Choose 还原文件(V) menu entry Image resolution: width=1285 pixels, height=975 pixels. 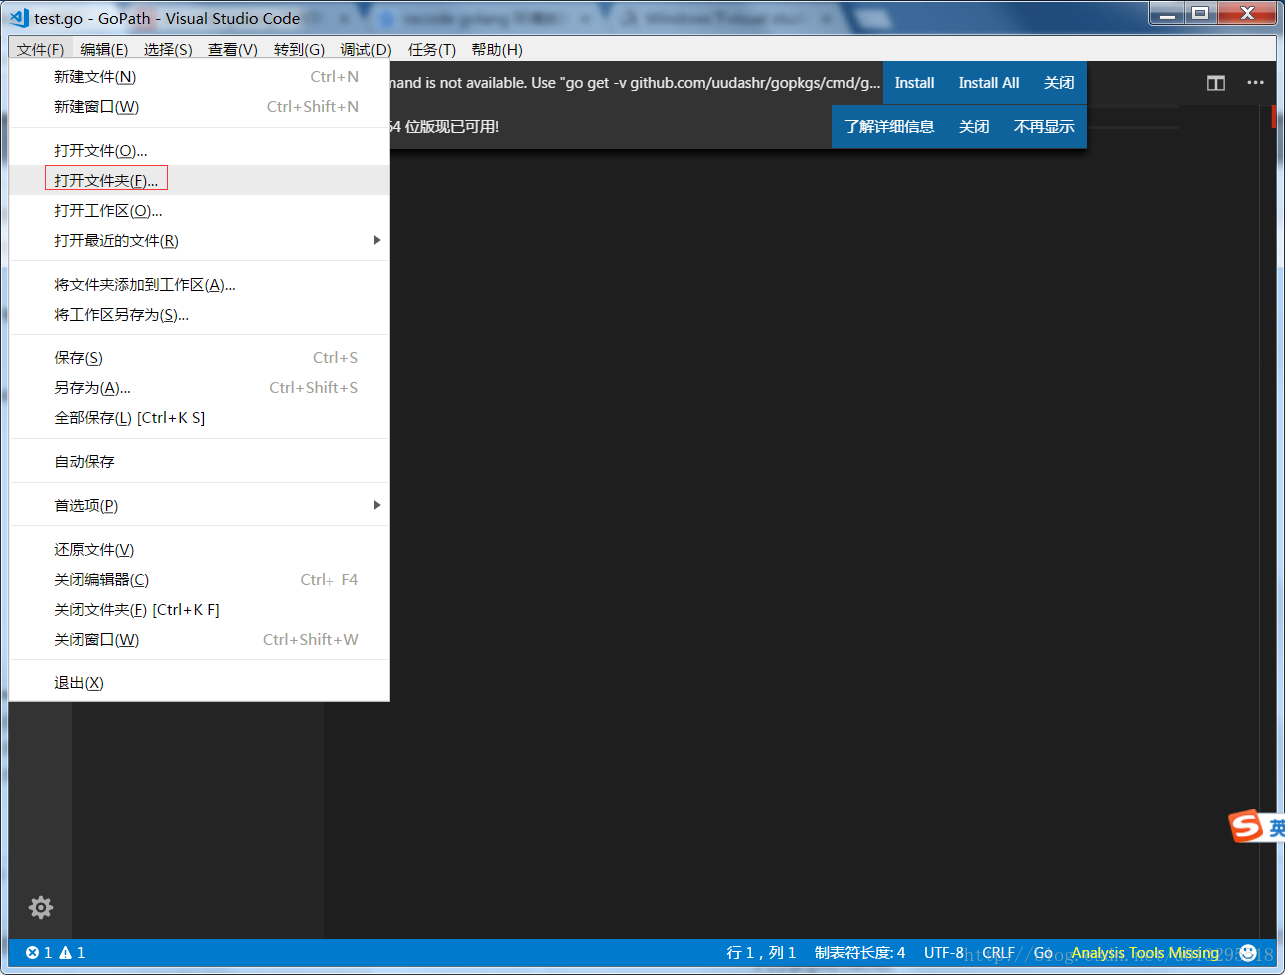click(x=199, y=550)
